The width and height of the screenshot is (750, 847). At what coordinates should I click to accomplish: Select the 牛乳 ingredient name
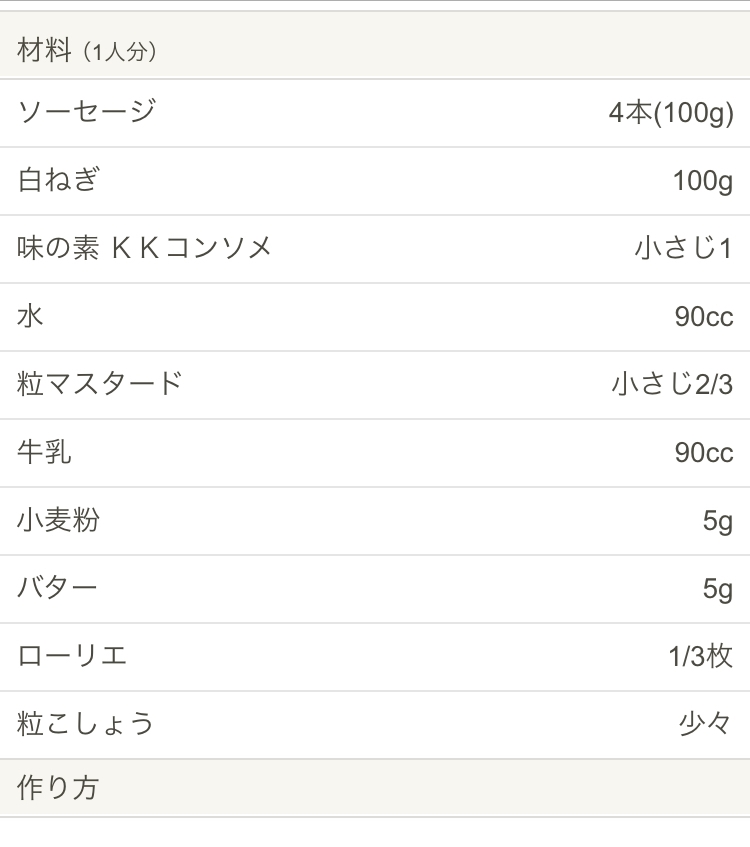click(x=45, y=452)
